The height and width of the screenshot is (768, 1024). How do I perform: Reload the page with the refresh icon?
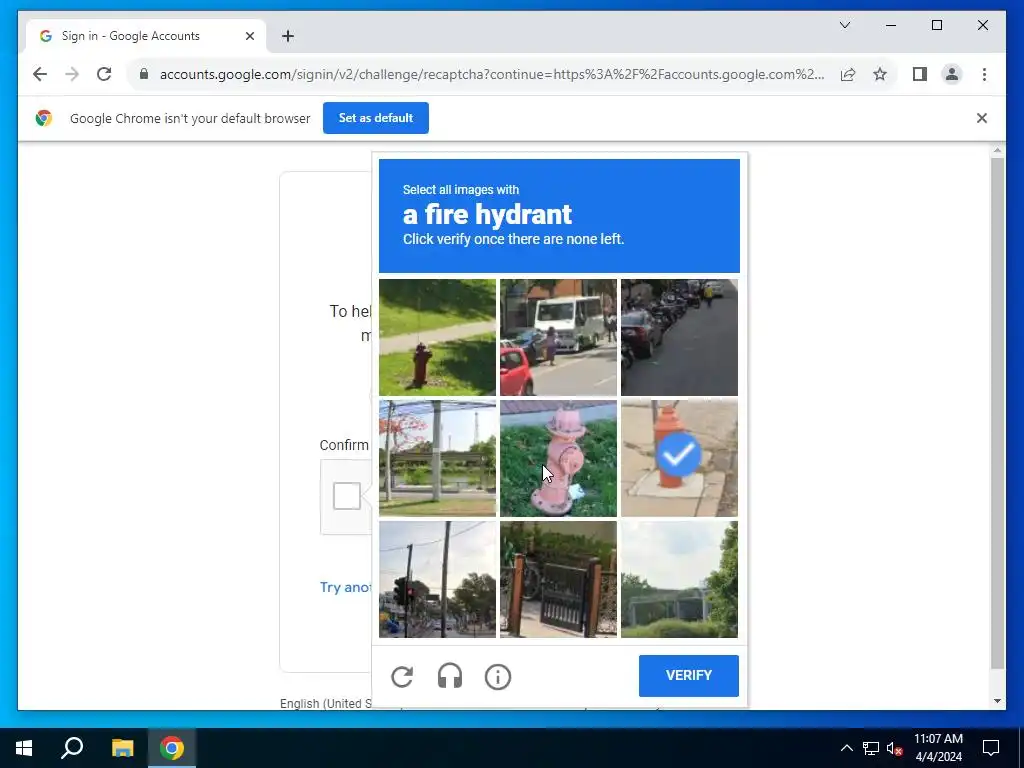[104, 74]
